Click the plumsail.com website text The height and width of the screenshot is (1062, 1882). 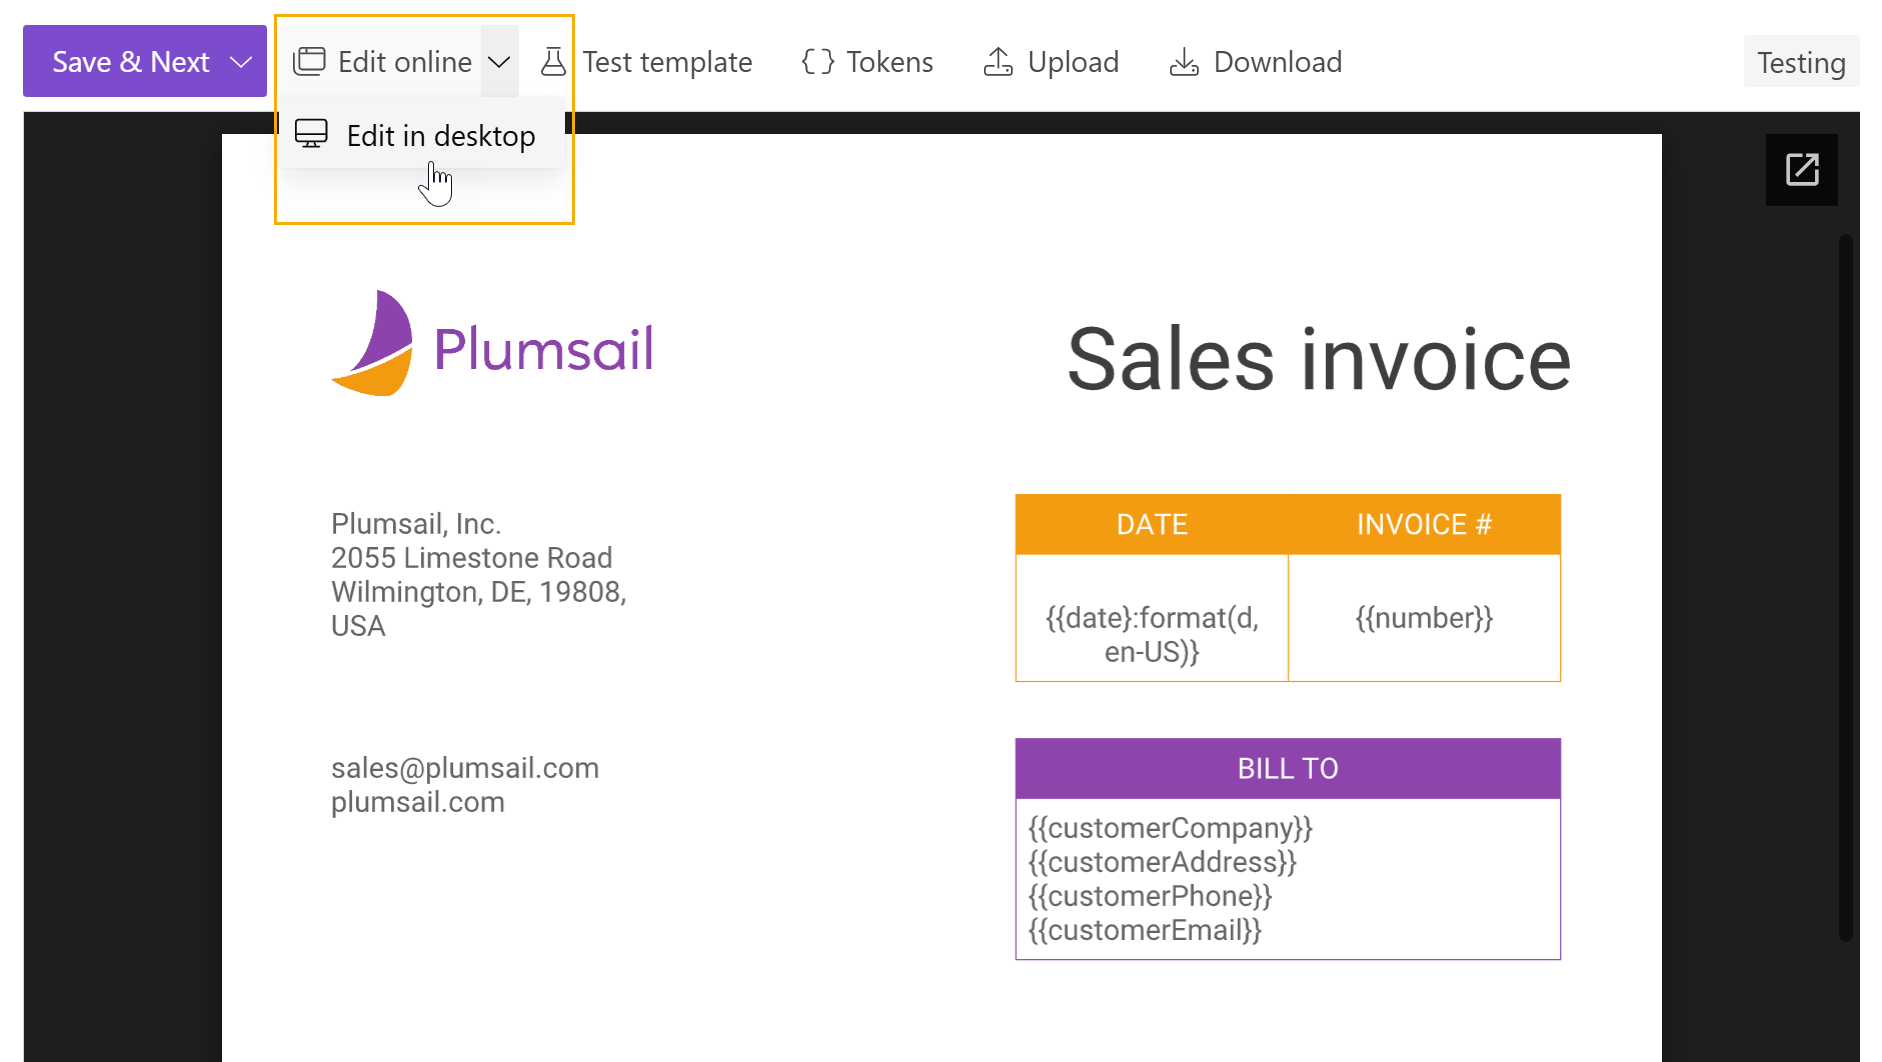[x=418, y=802]
